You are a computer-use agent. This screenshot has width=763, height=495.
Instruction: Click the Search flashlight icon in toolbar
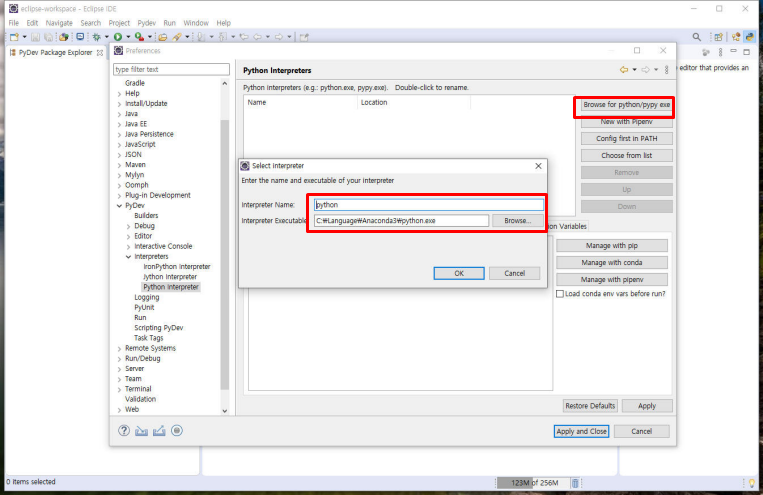(177, 37)
